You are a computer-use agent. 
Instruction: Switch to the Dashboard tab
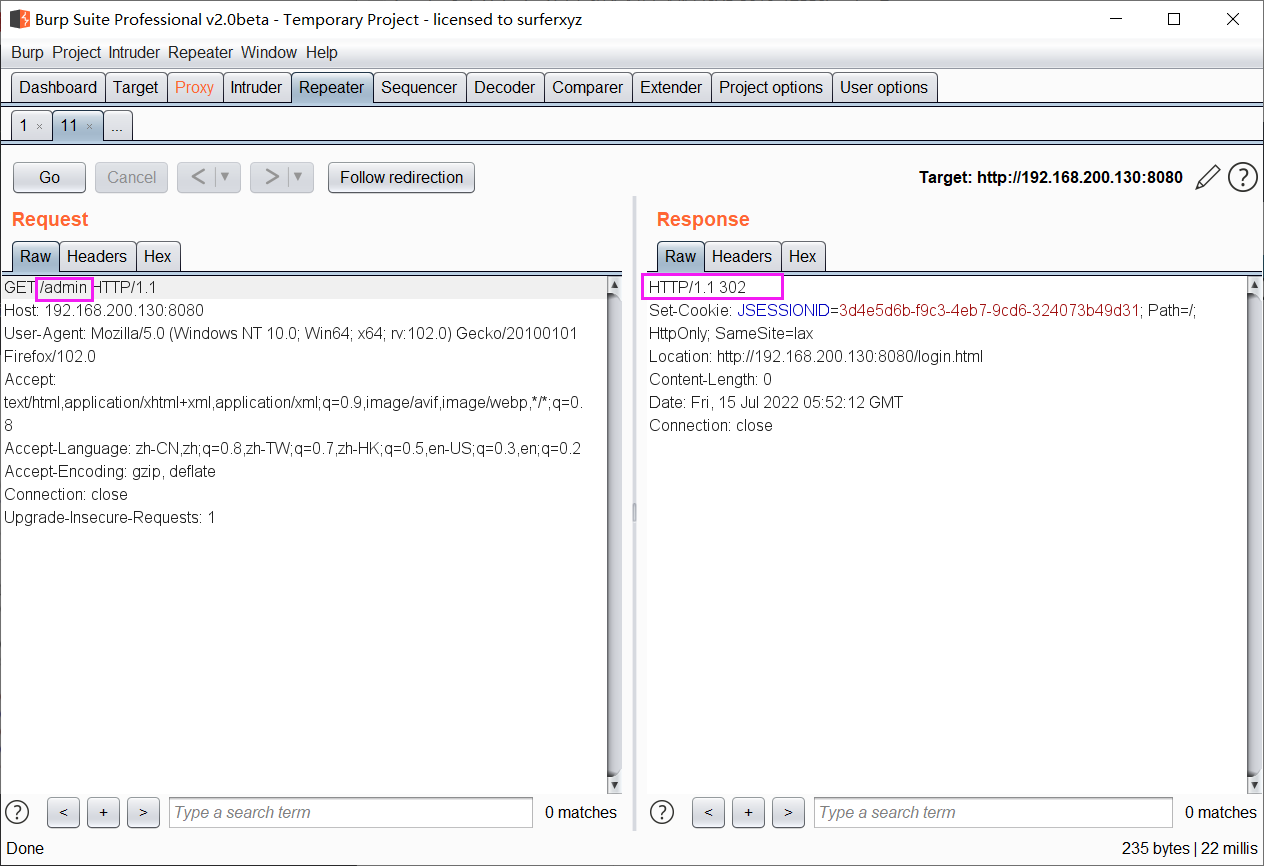click(58, 87)
